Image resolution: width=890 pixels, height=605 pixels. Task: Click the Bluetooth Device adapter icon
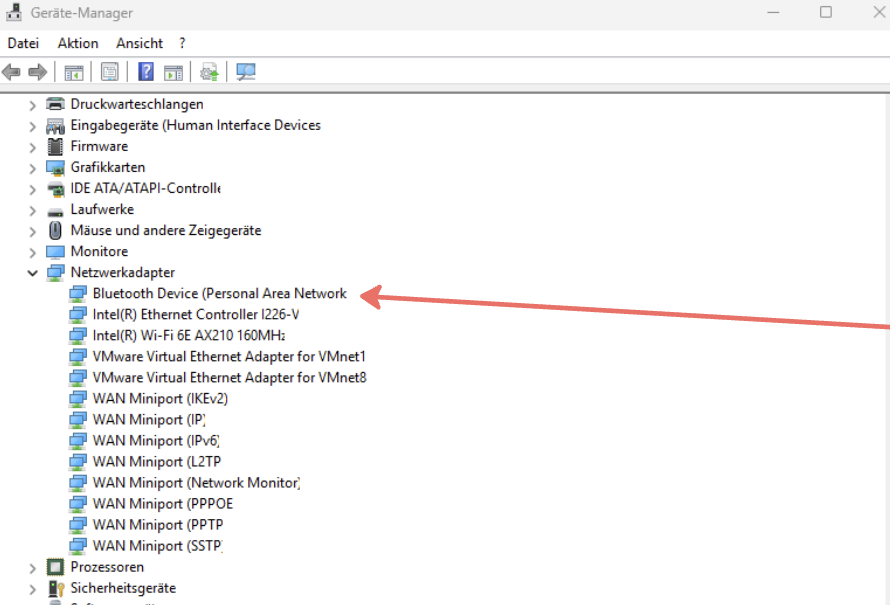point(77,294)
